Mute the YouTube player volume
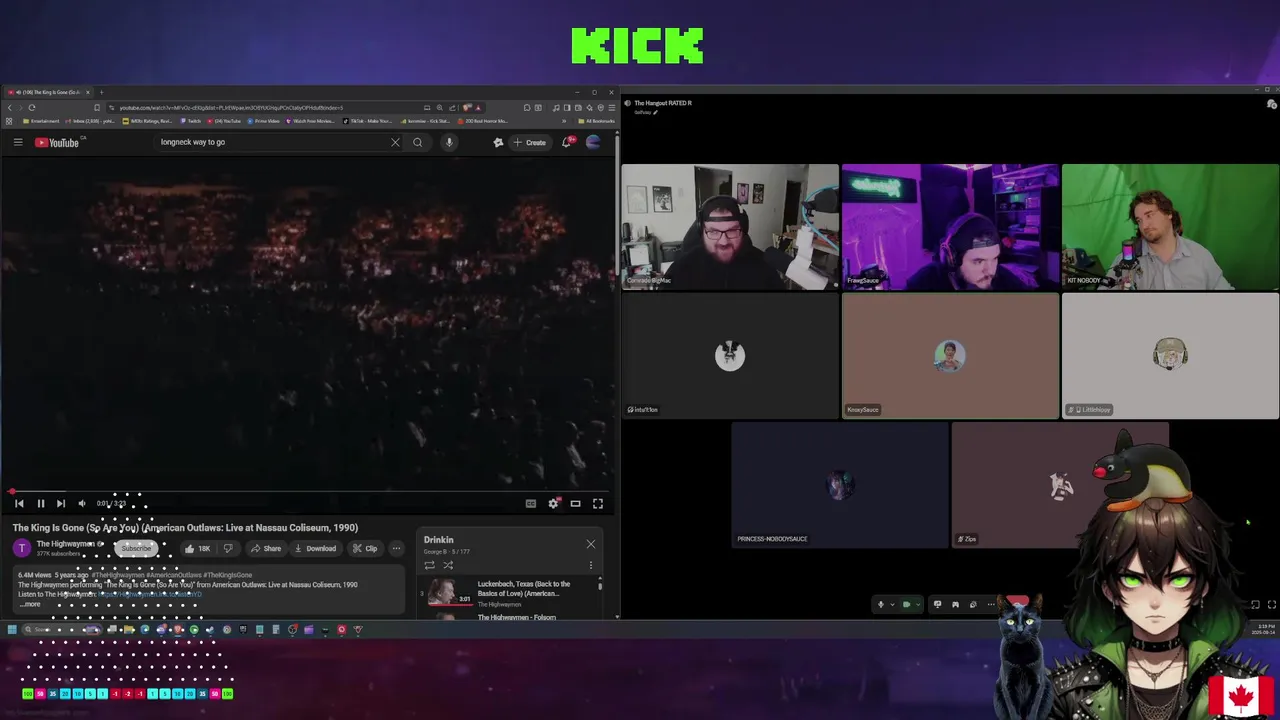The width and height of the screenshot is (1280, 720). 82,504
